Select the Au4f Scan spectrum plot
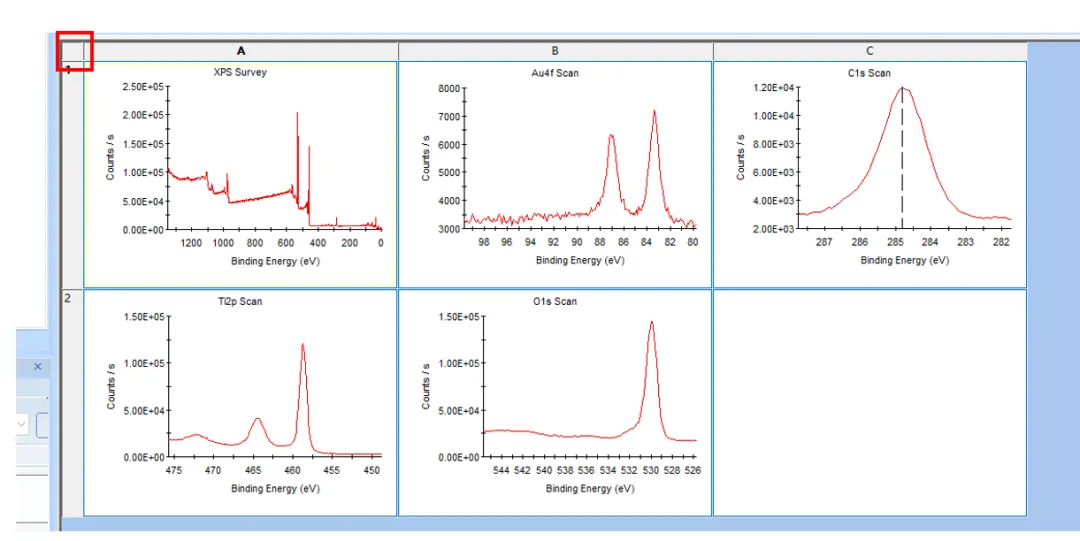The width and height of the screenshot is (1080, 541). 555,174
